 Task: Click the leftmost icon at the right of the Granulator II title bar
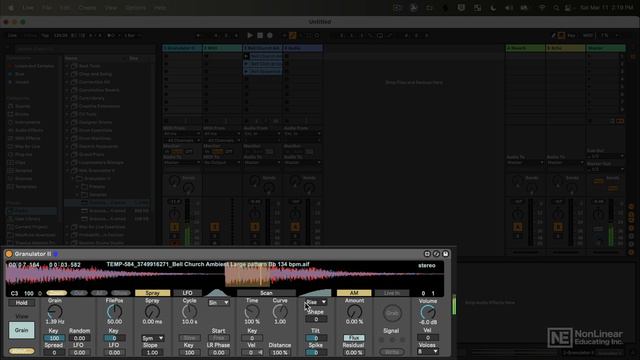tap(427, 254)
